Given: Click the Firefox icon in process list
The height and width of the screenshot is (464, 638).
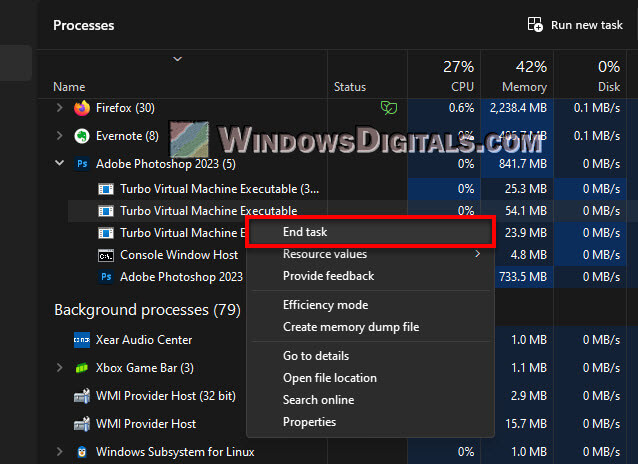Looking at the screenshot, I should (x=82, y=108).
